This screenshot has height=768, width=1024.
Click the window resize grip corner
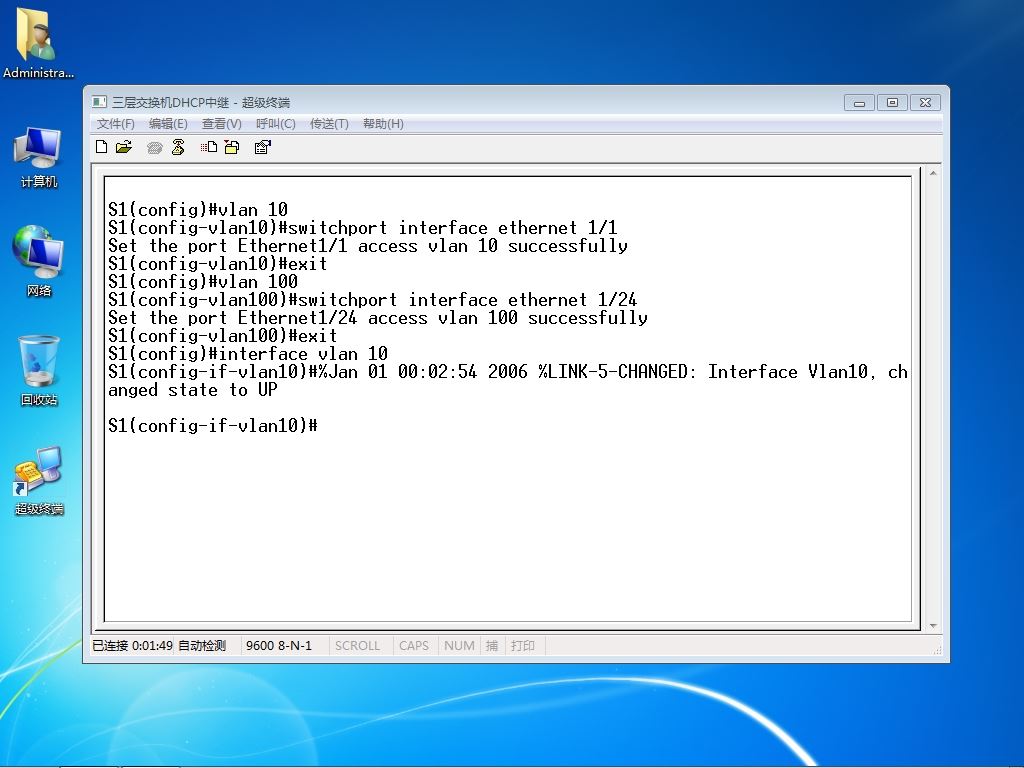[x=938, y=650]
